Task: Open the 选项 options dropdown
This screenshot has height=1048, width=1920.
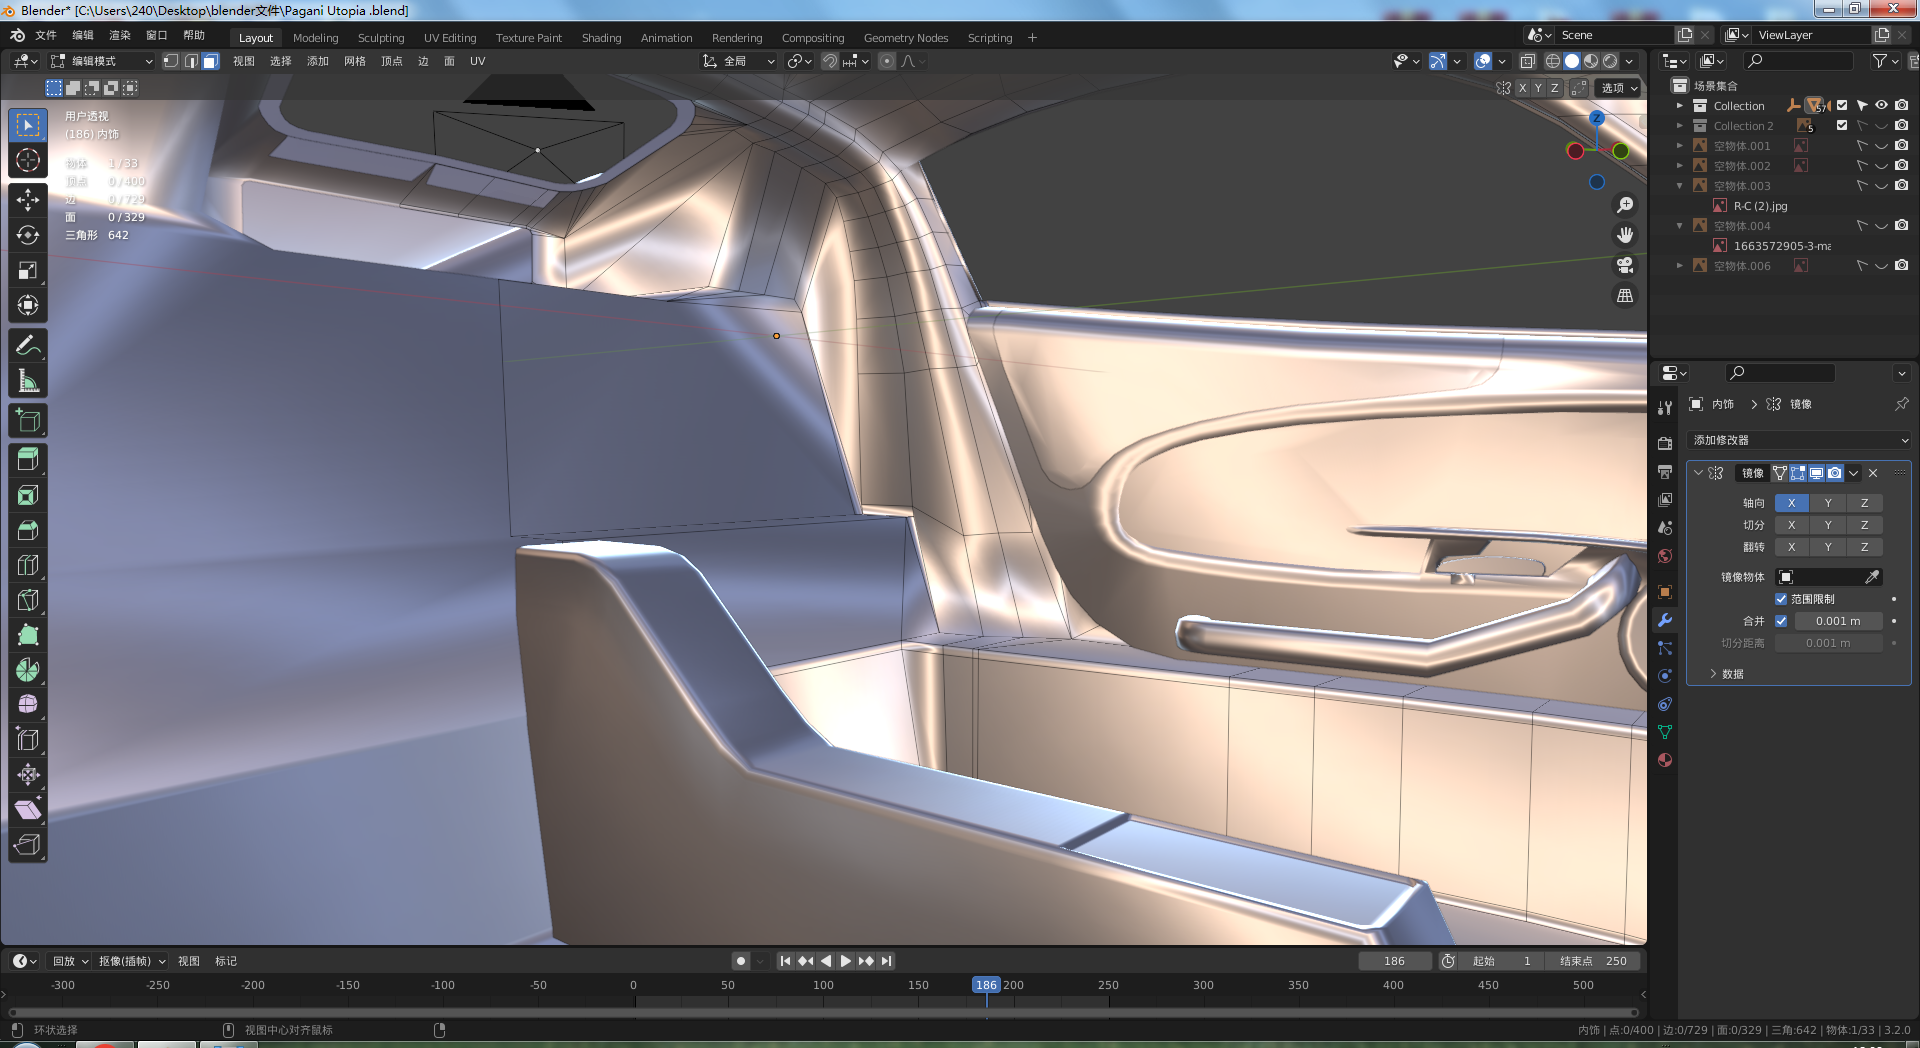Action: coord(1619,88)
